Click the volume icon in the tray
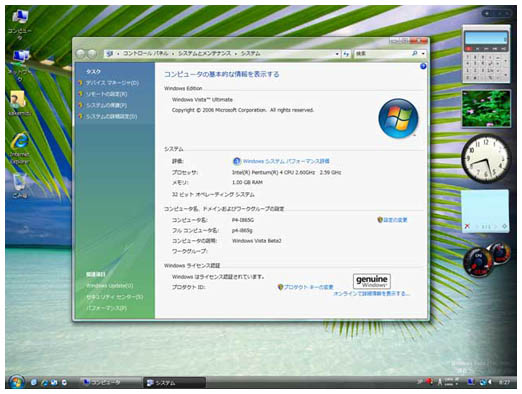Screen dimensions: 522x394 [x=490, y=382]
